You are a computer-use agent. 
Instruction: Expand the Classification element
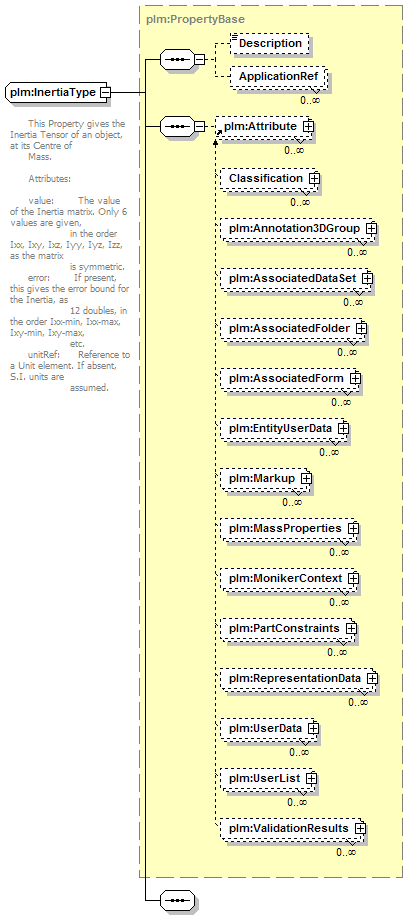coord(314,179)
